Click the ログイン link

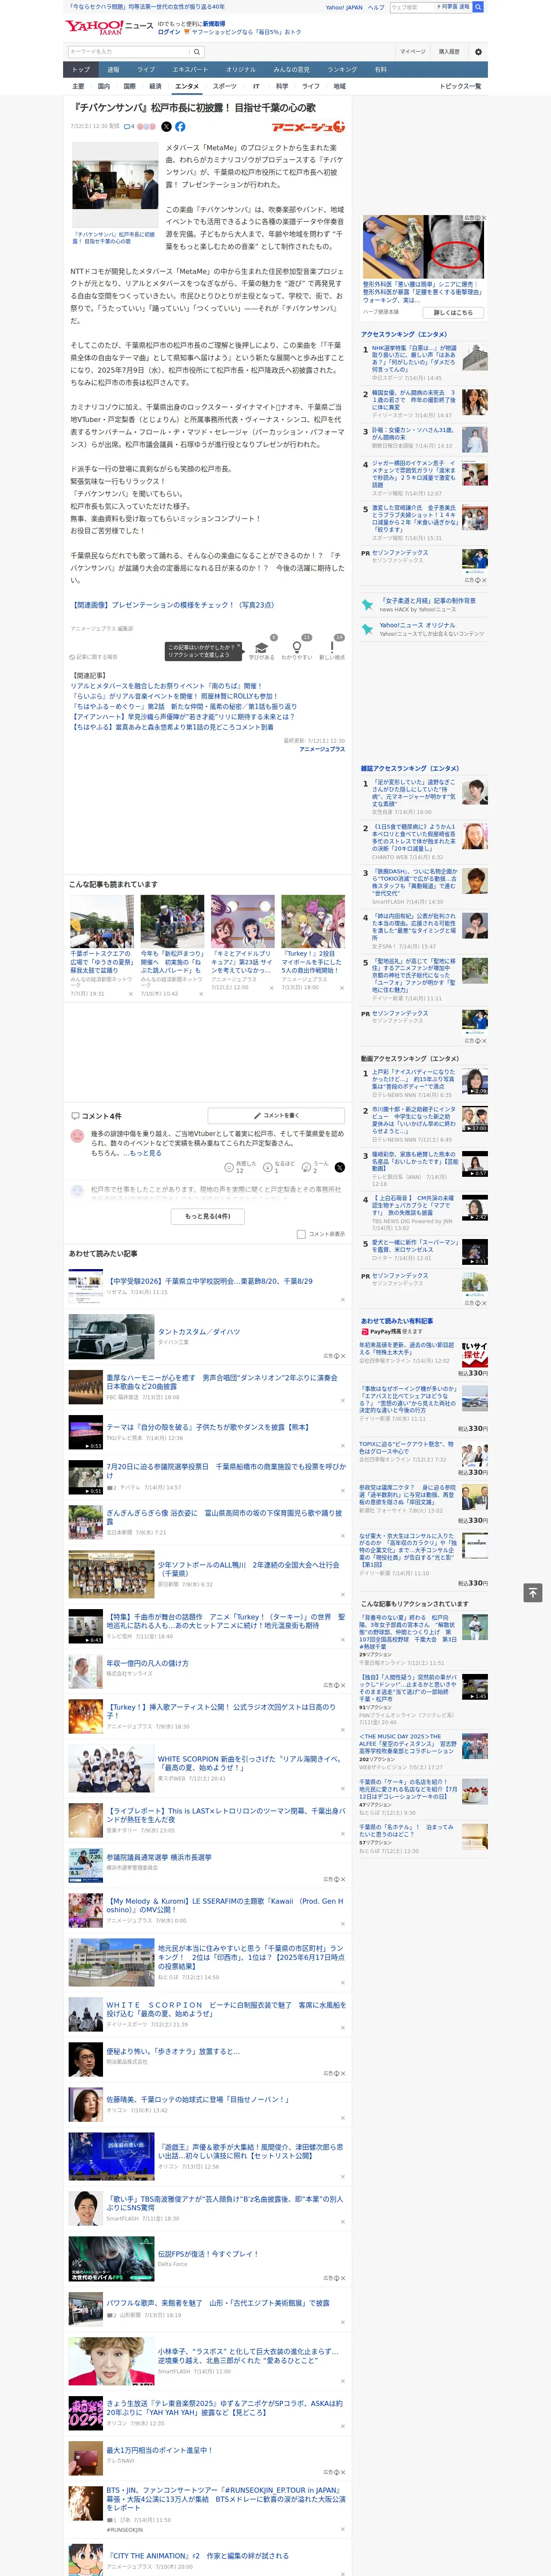[x=169, y=32]
